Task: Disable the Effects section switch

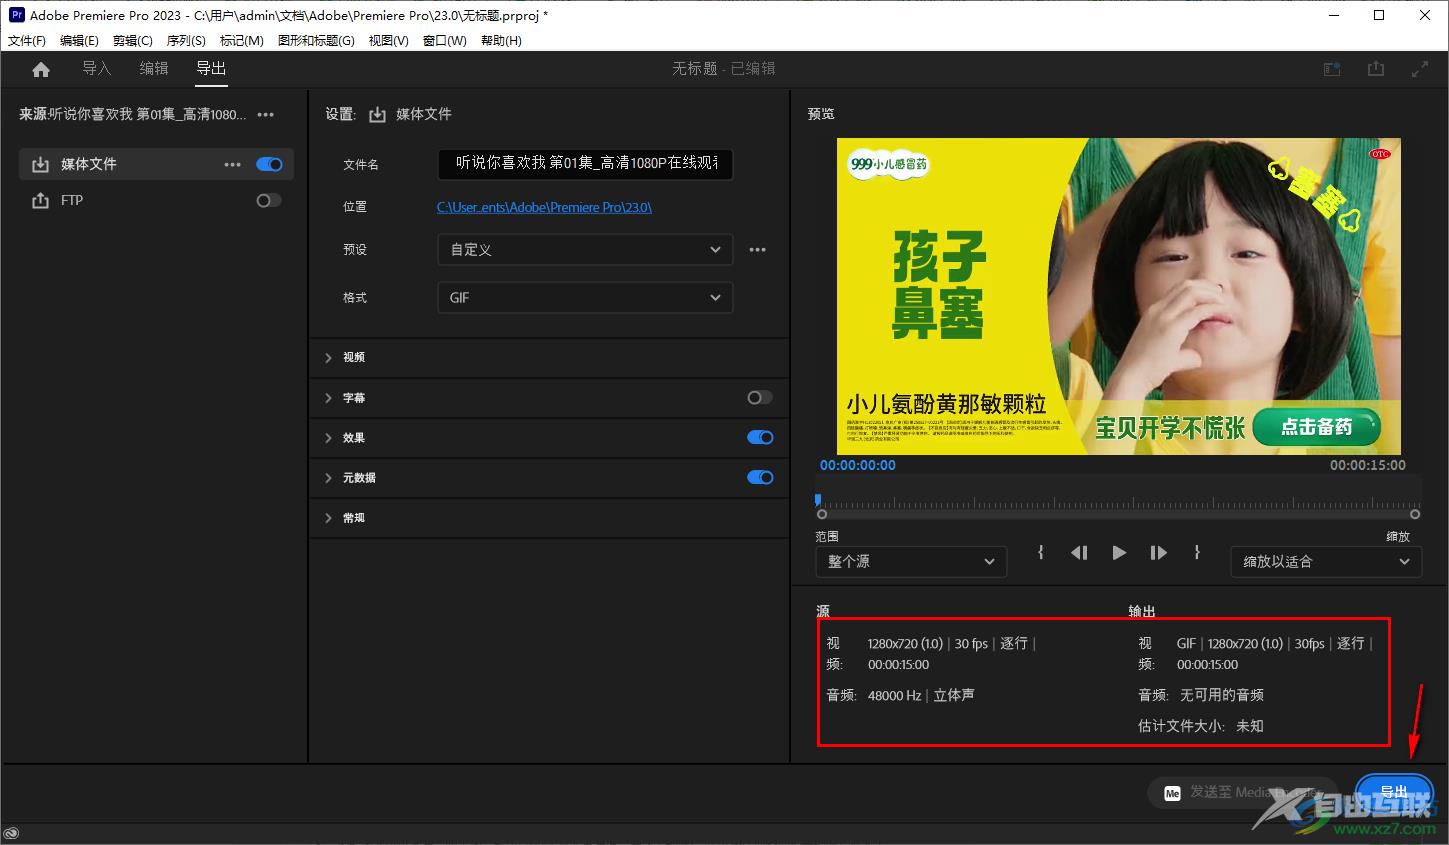Action: pos(760,437)
